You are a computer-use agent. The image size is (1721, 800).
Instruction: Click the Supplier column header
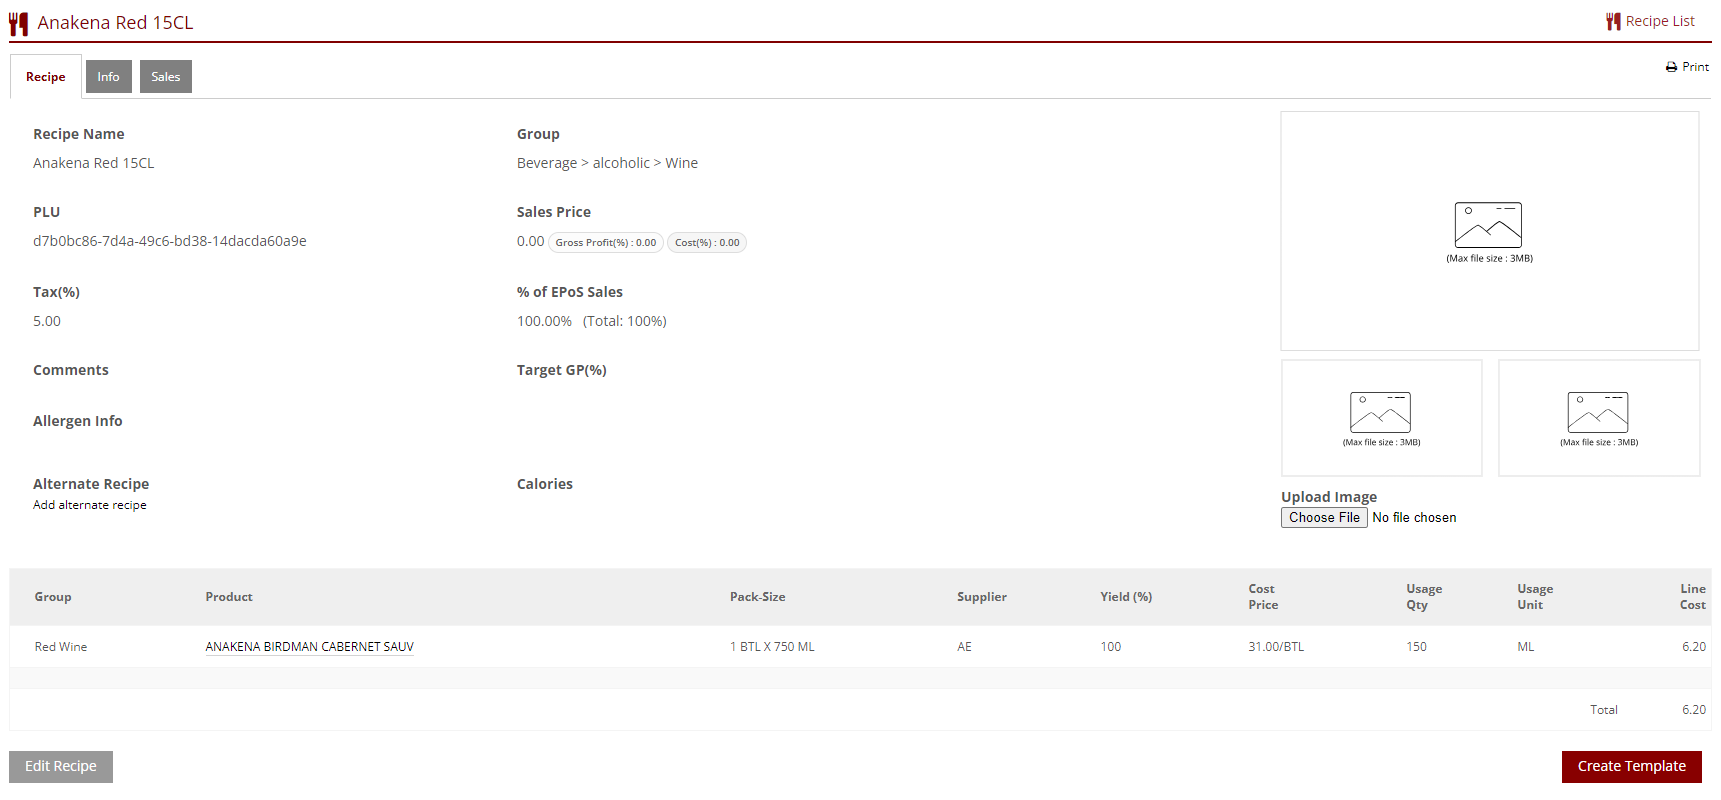coord(981,597)
